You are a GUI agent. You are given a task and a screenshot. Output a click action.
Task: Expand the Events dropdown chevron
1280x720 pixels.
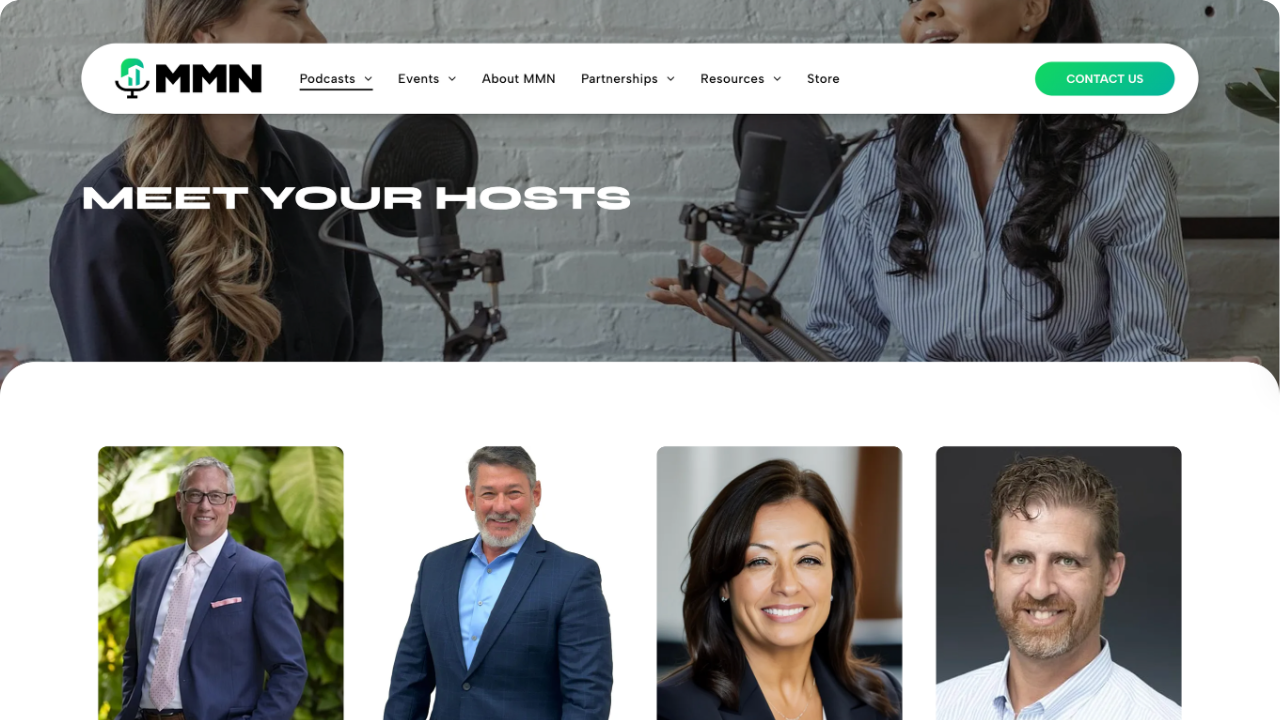coord(452,79)
